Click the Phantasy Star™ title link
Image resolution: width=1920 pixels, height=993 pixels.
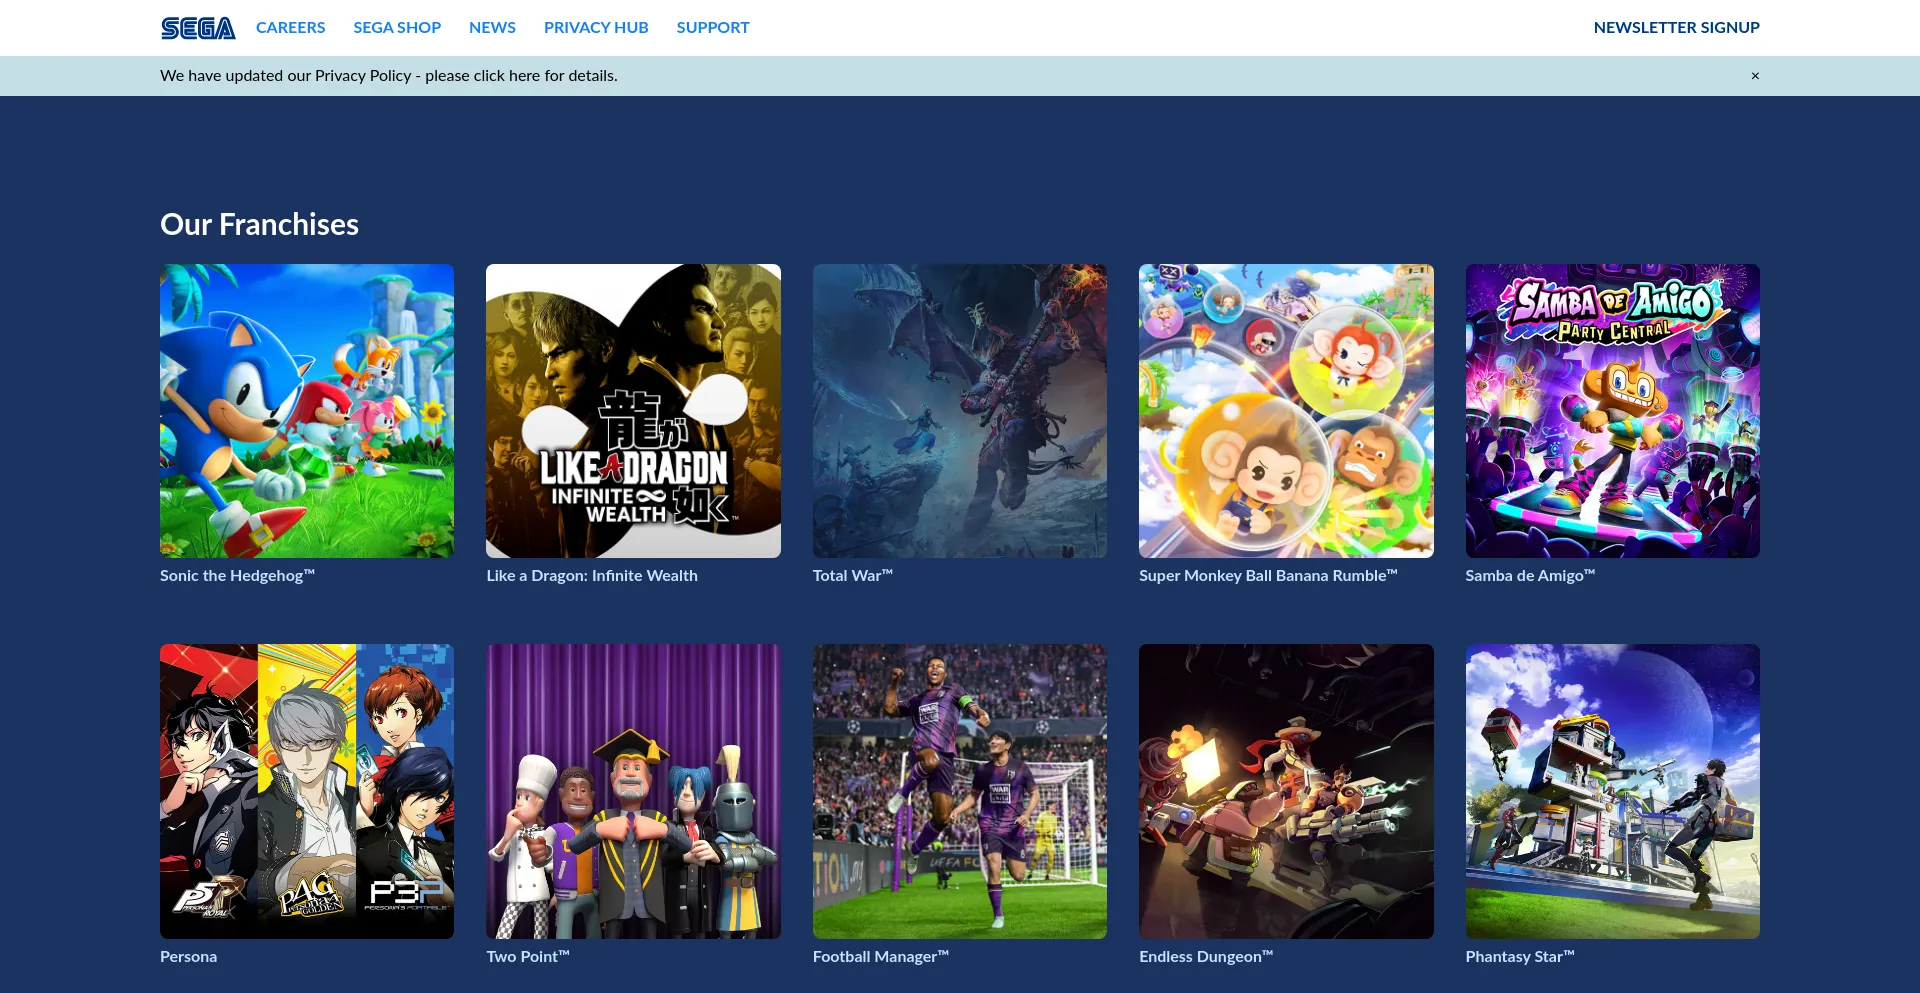(1520, 957)
